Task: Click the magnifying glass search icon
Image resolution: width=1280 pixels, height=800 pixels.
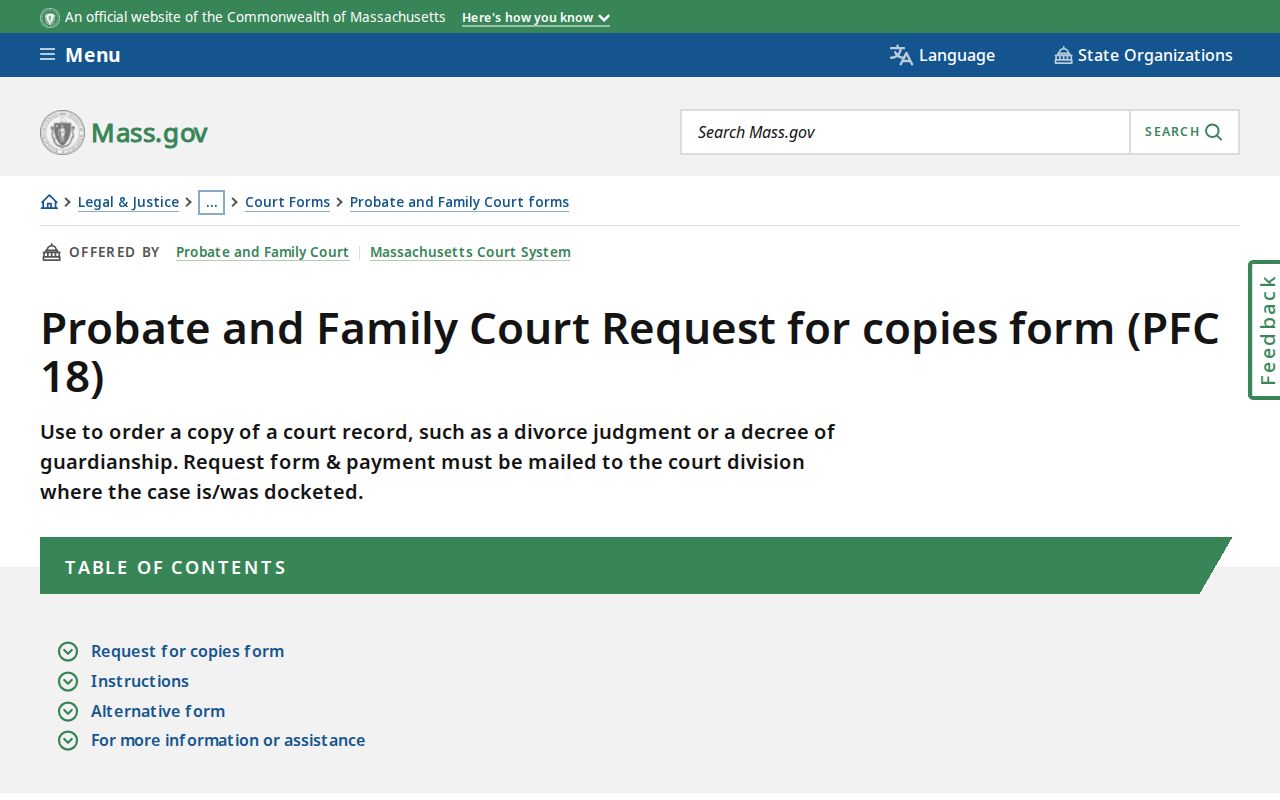Action: [1214, 132]
